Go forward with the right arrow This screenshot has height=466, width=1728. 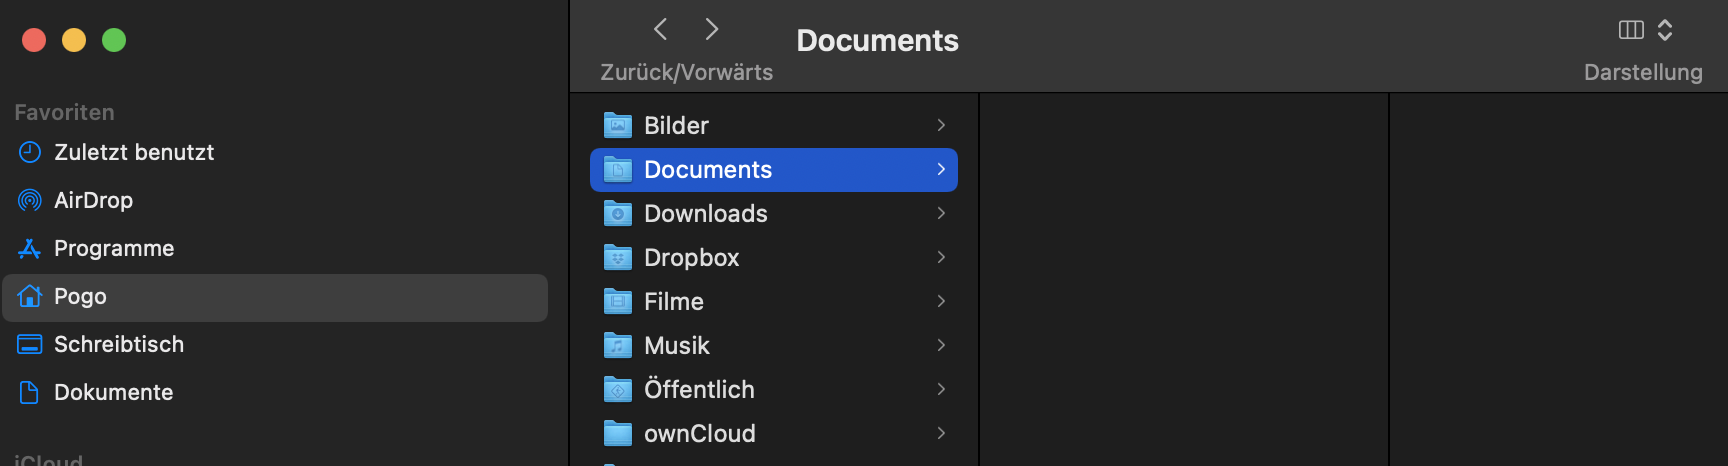coord(712,29)
